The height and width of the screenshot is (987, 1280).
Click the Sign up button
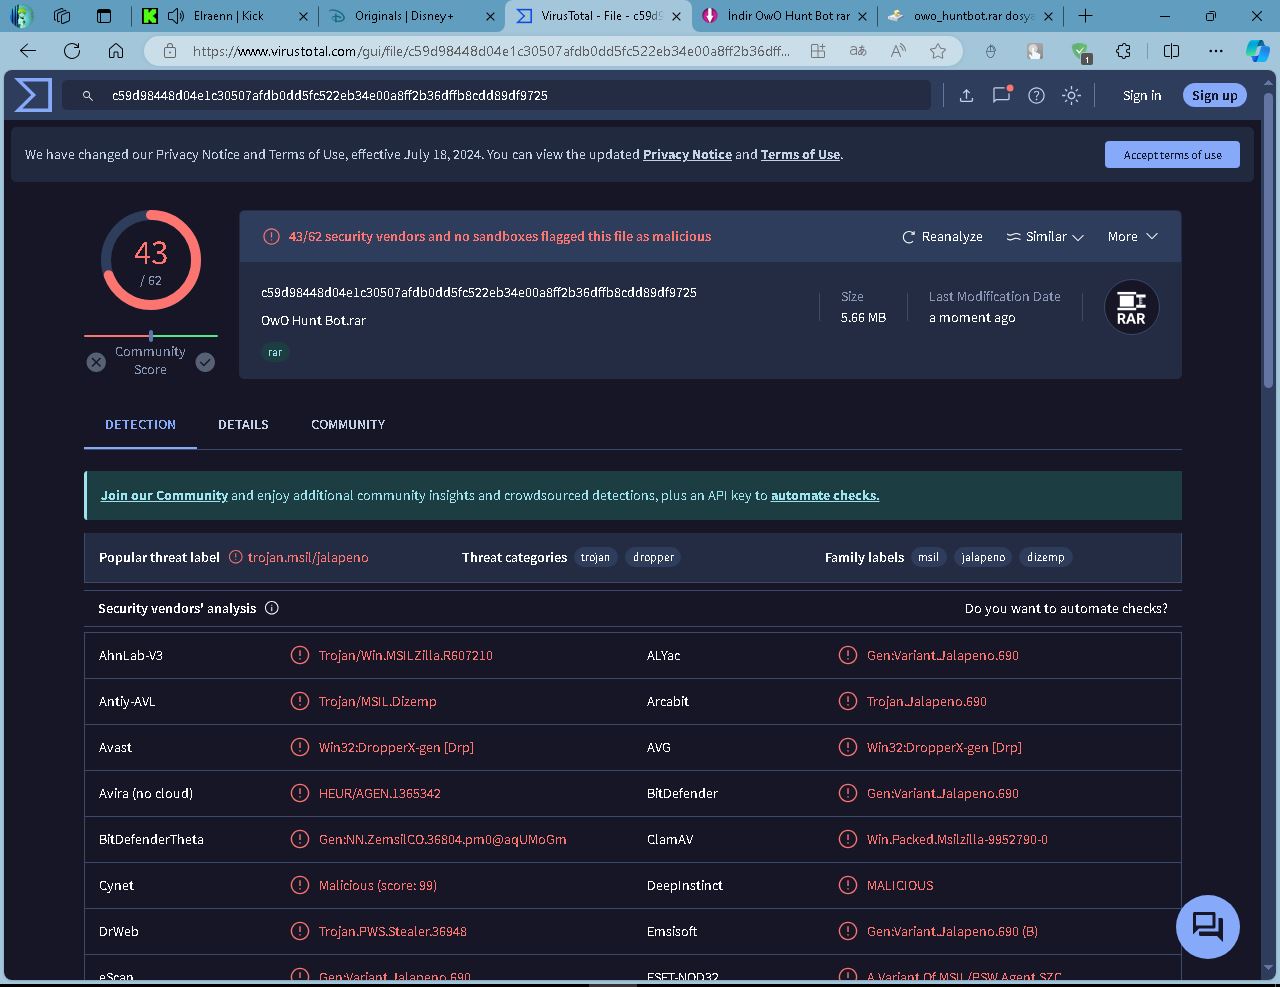[1214, 95]
